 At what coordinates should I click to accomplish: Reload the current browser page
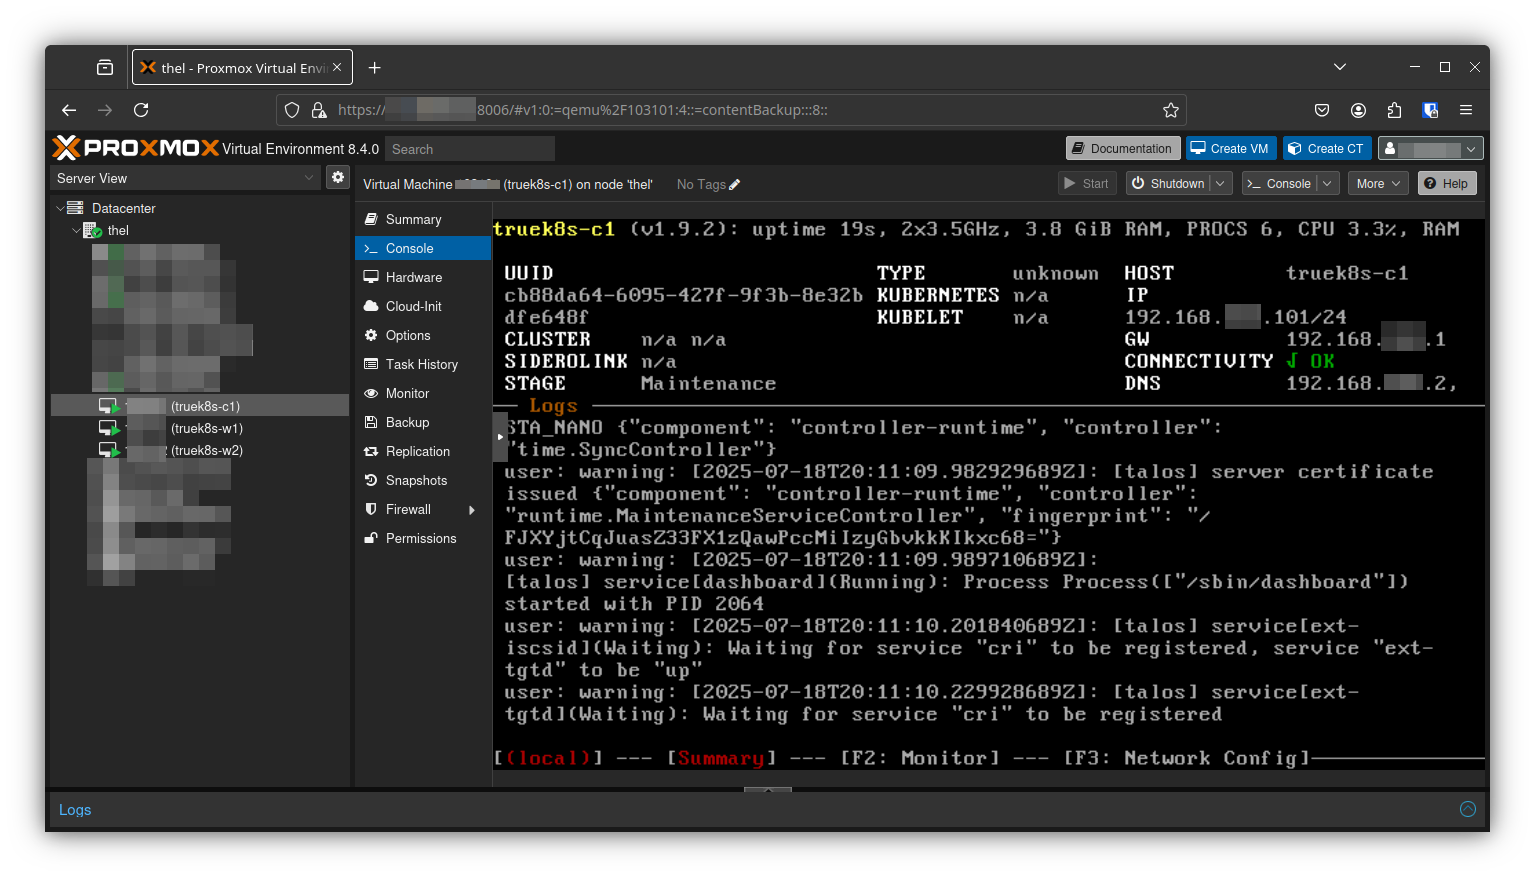click(x=141, y=110)
